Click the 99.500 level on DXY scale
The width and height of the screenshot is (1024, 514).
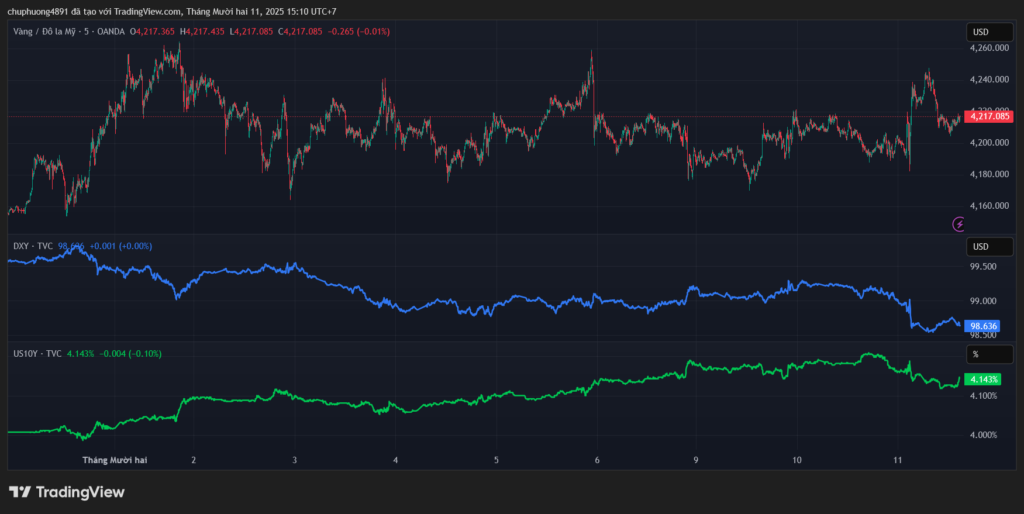click(x=985, y=267)
